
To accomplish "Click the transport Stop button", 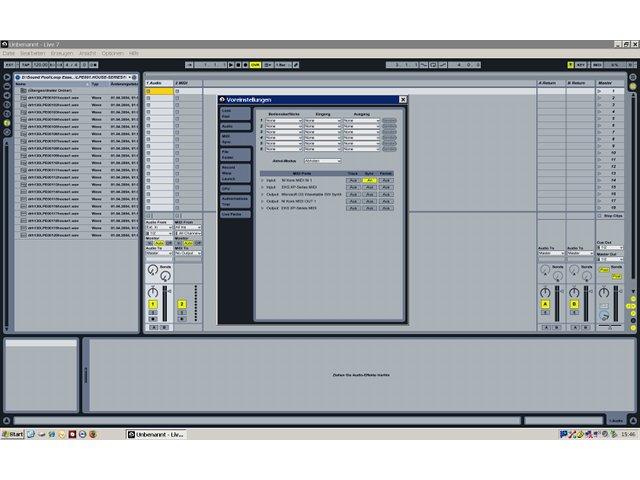I will tap(238, 65).
